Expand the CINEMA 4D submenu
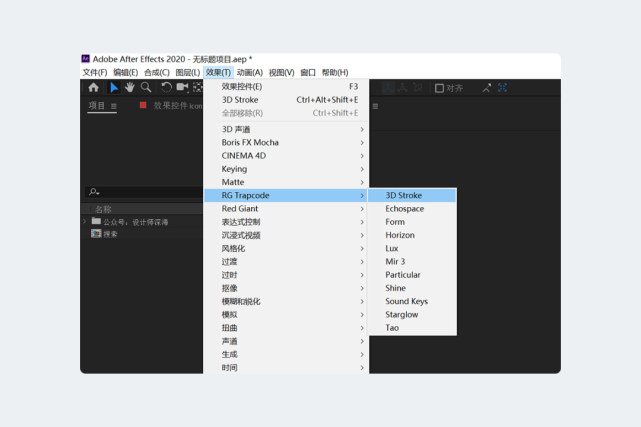 286,156
